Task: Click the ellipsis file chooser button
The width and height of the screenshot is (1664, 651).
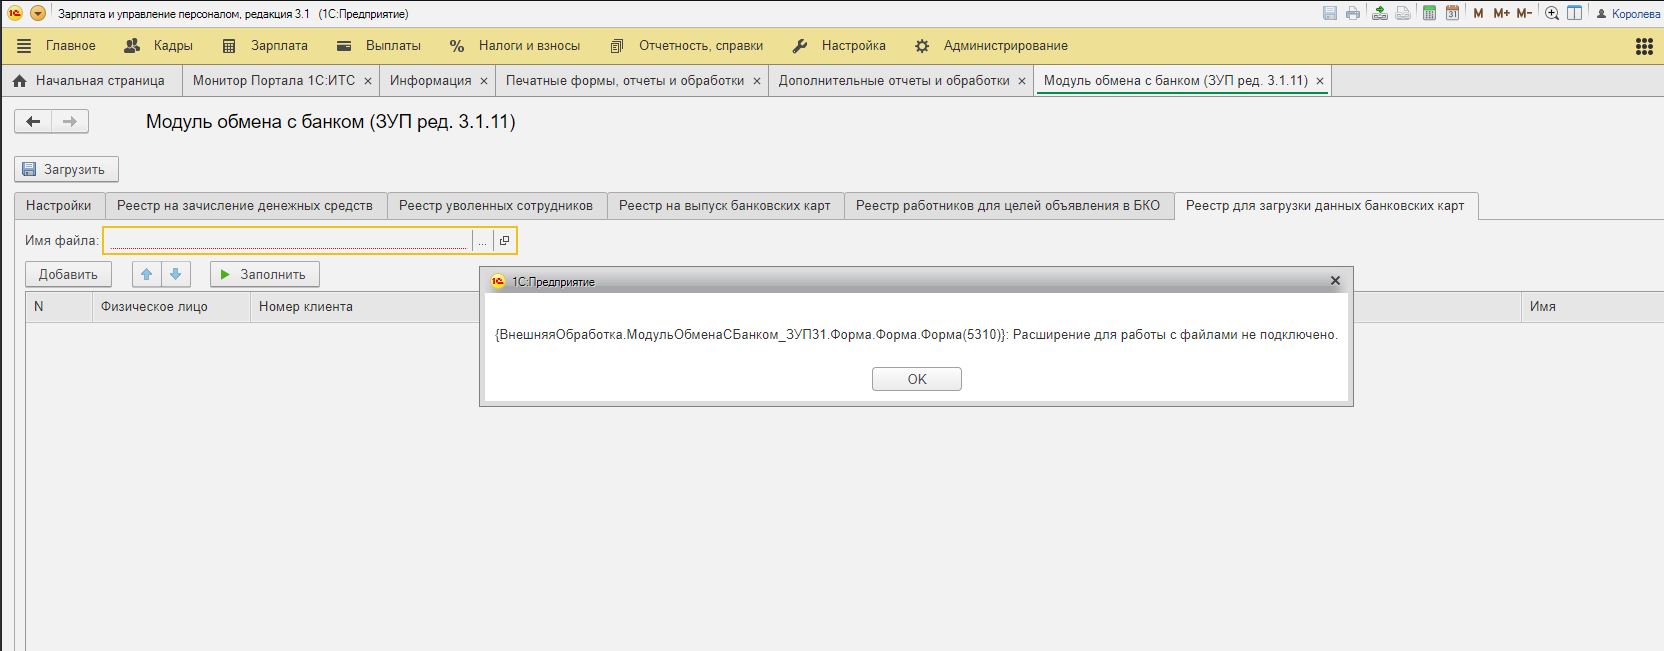Action: (x=482, y=241)
